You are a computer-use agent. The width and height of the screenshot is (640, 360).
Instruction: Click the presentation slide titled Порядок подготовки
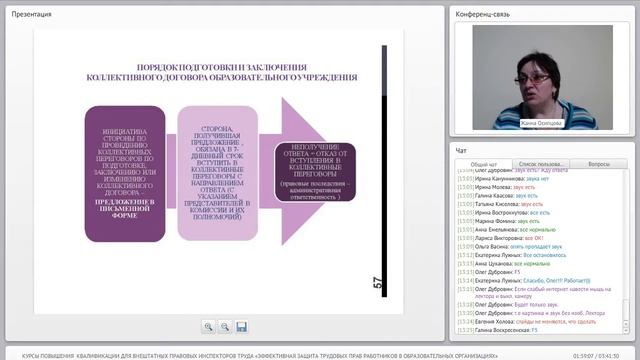[218, 171]
